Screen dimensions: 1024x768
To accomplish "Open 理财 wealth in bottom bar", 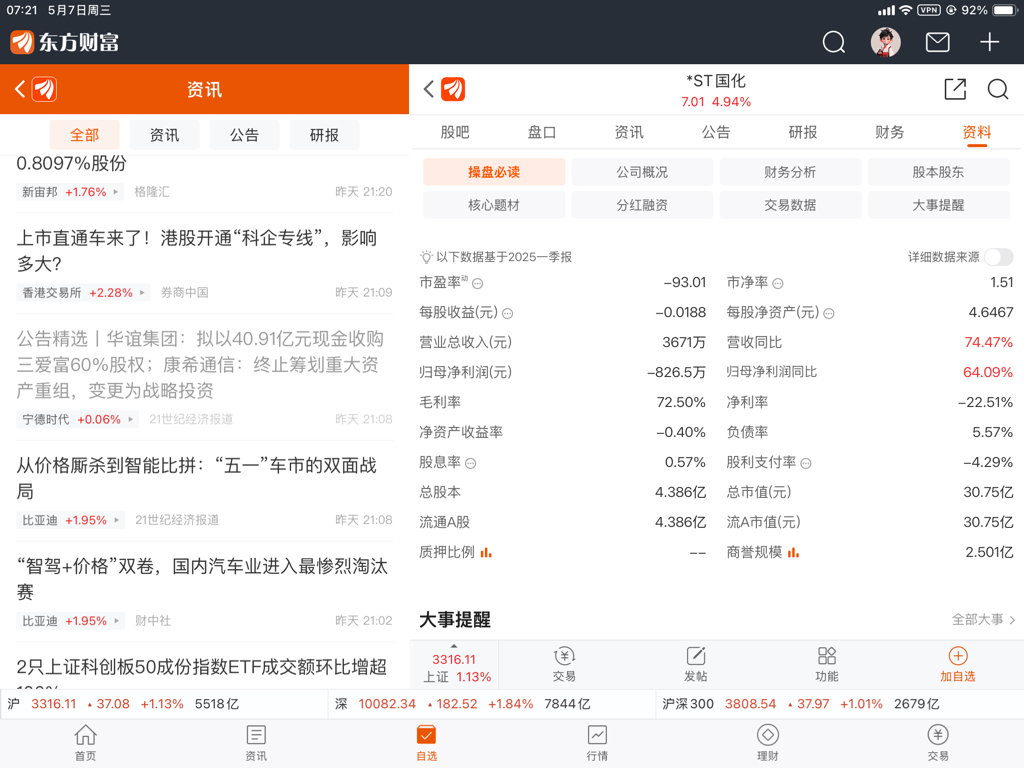I will click(767, 743).
